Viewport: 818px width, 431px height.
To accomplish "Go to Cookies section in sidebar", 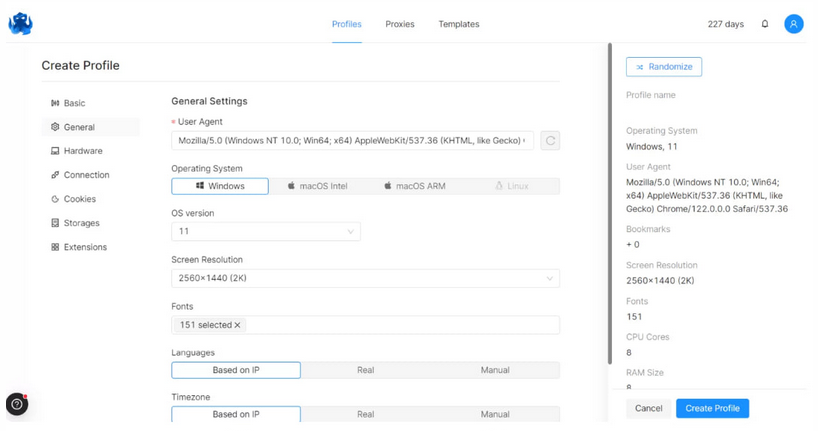I will coord(80,199).
